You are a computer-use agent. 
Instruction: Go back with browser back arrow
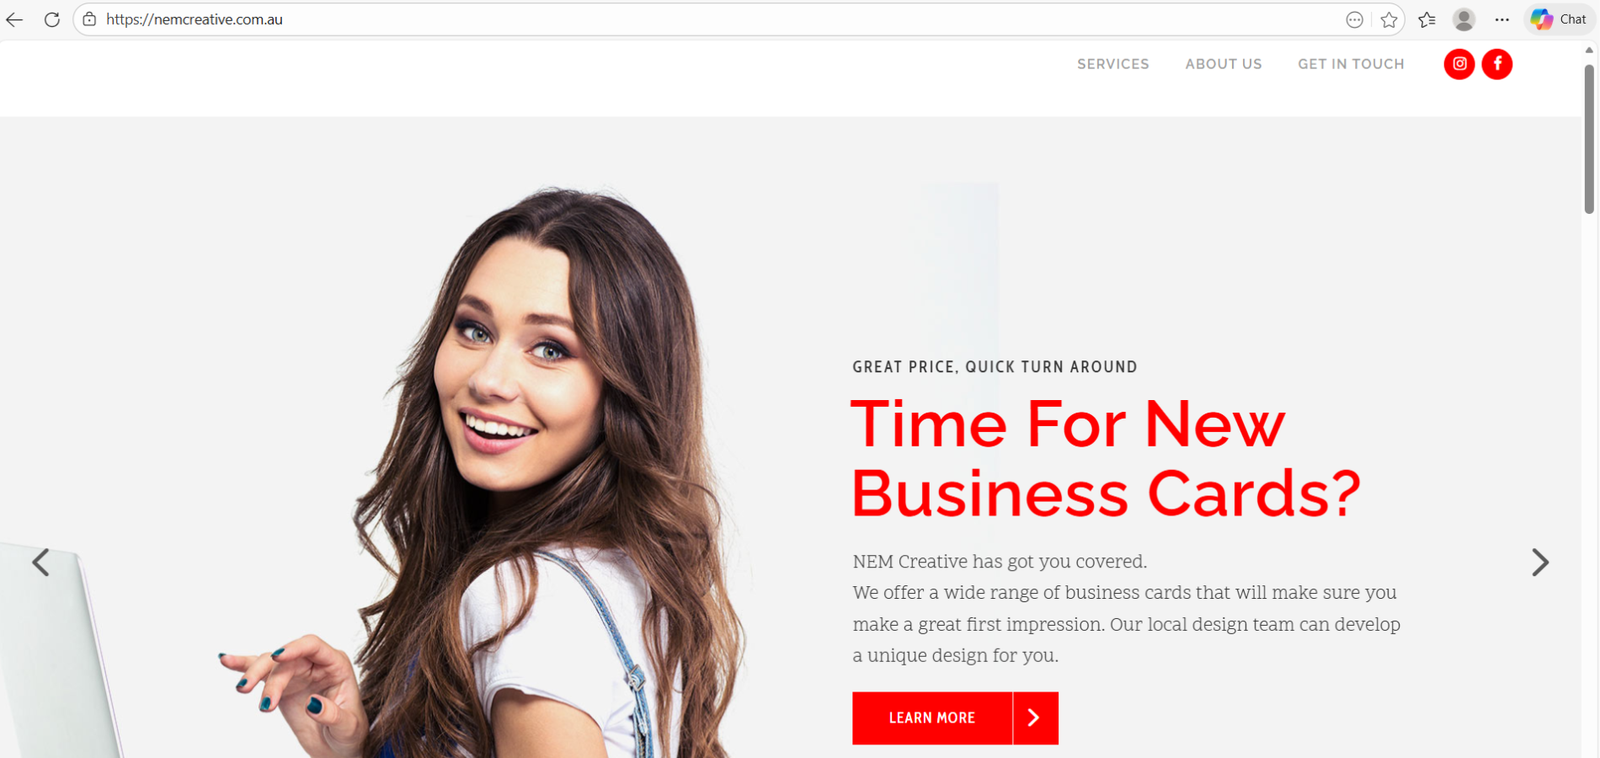click(15, 19)
